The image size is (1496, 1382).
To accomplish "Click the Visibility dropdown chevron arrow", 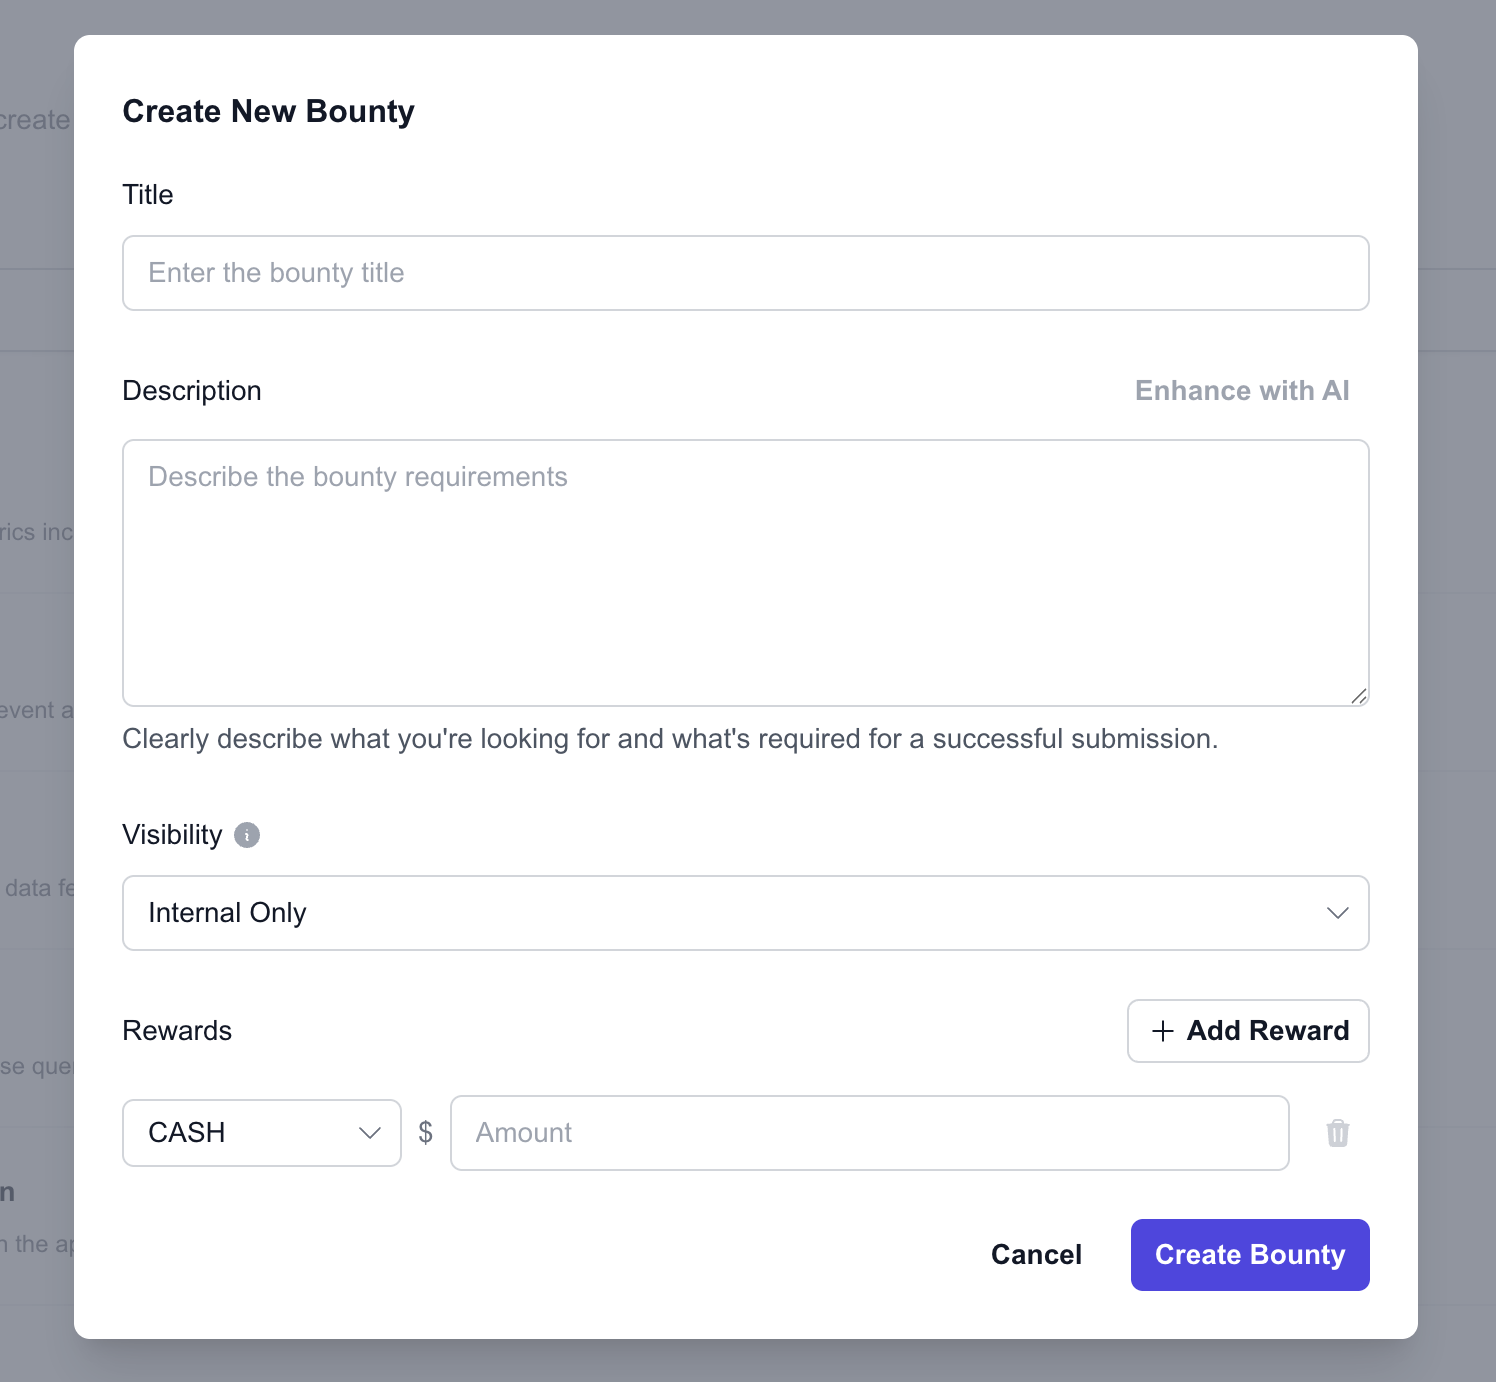I will (1338, 913).
